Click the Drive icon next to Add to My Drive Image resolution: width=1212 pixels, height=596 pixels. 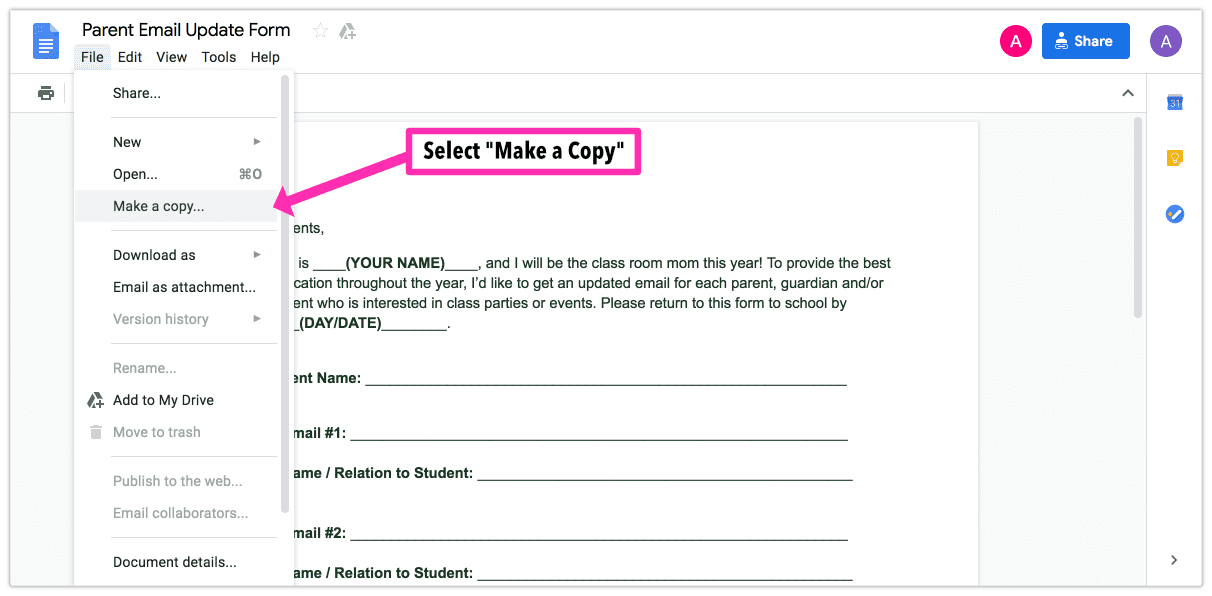tap(95, 400)
